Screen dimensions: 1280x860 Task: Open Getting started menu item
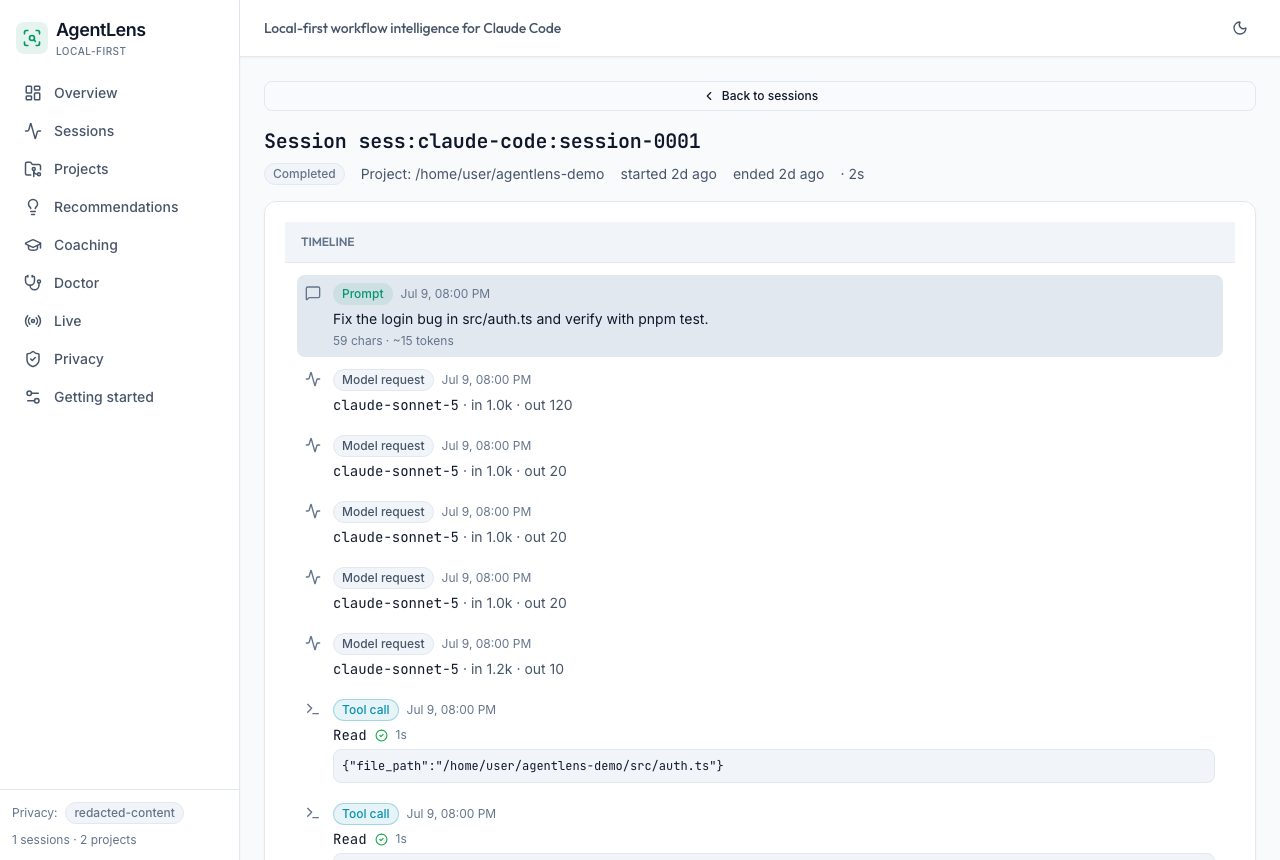click(120, 397)
